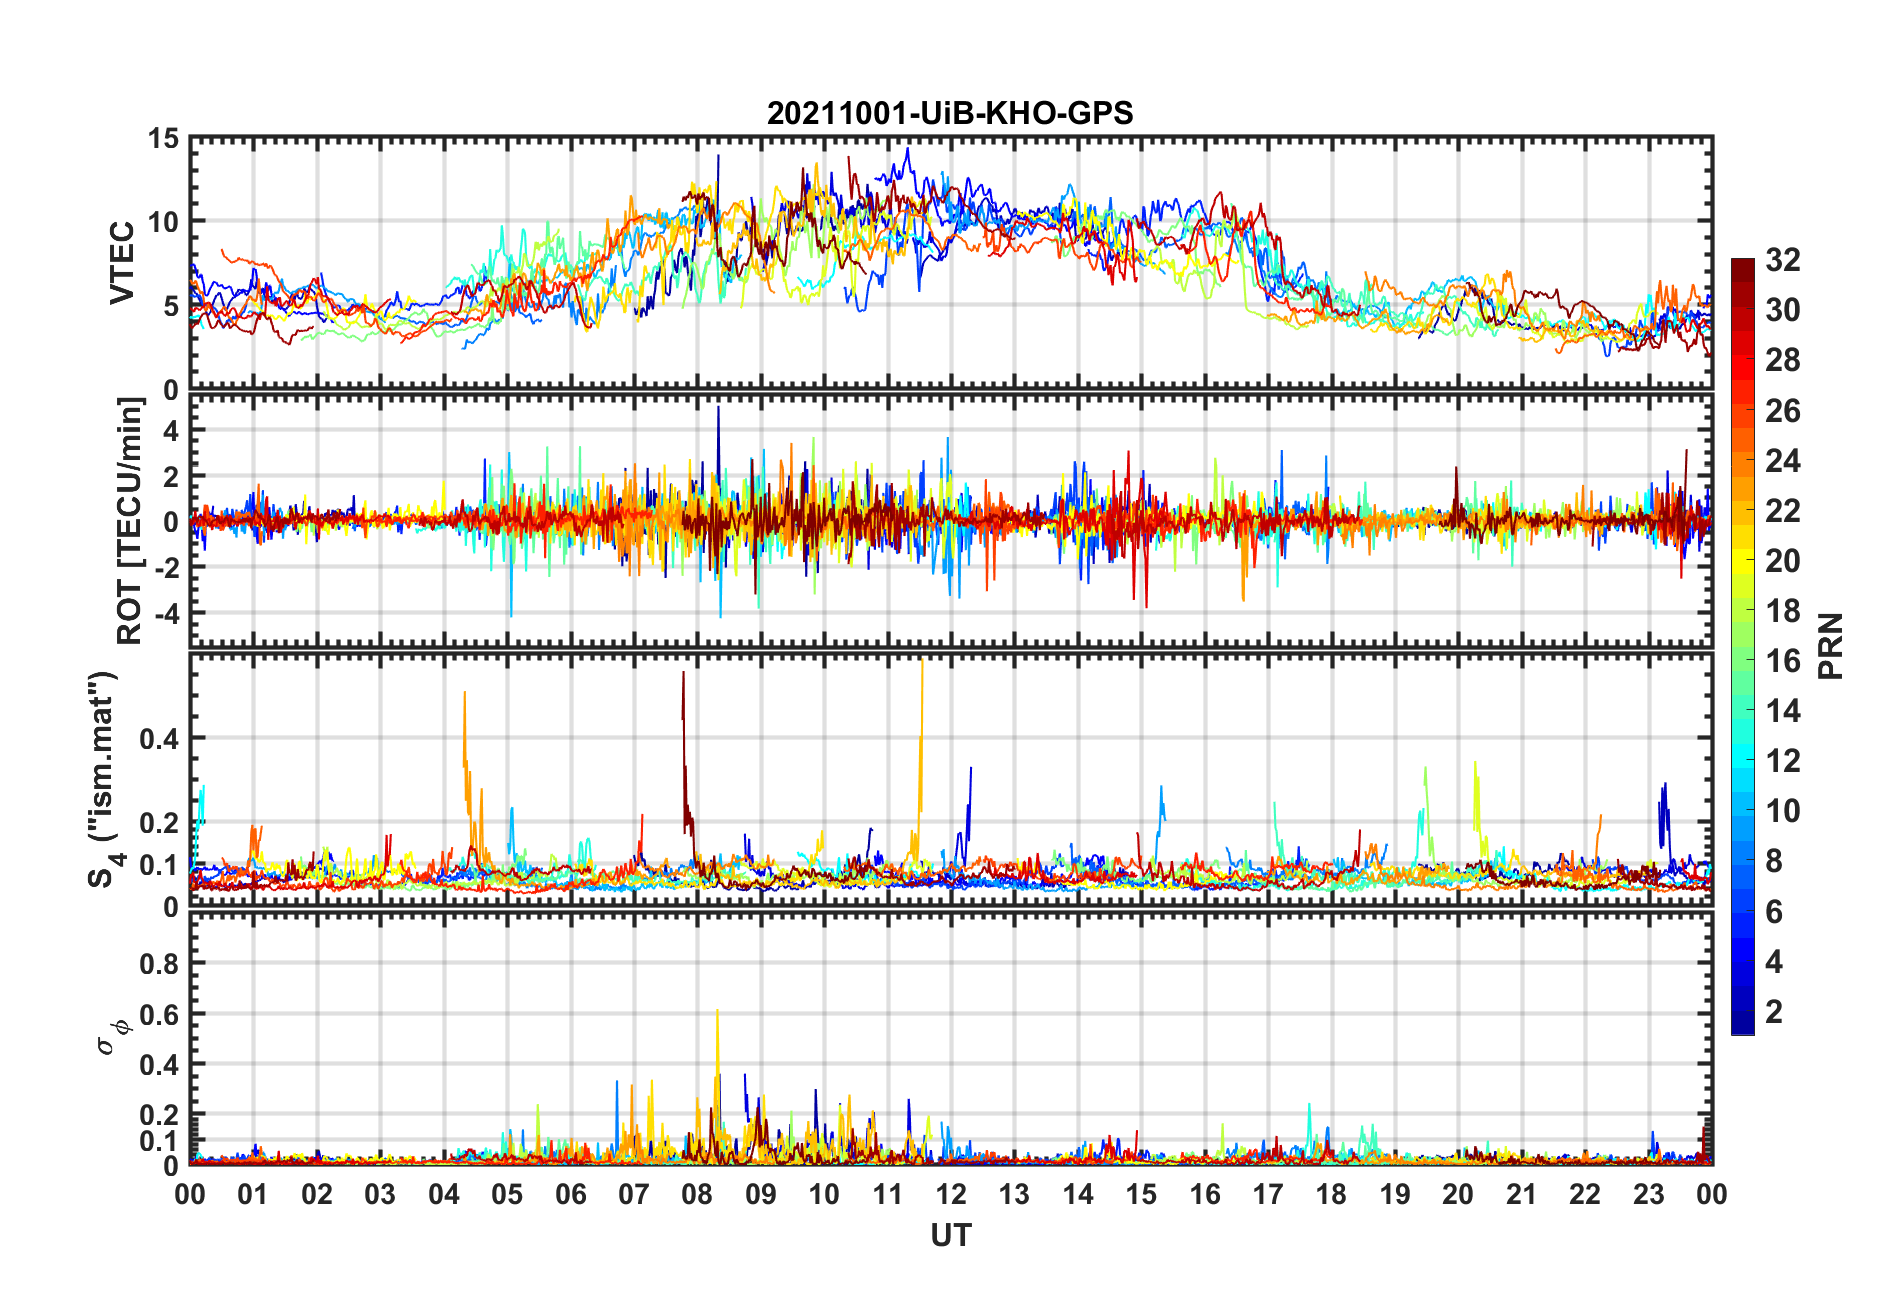Click x-axis hour label 02
Viewport: 1902px width, 1292px height.
pyautogui.click(x=317, y=1194)
